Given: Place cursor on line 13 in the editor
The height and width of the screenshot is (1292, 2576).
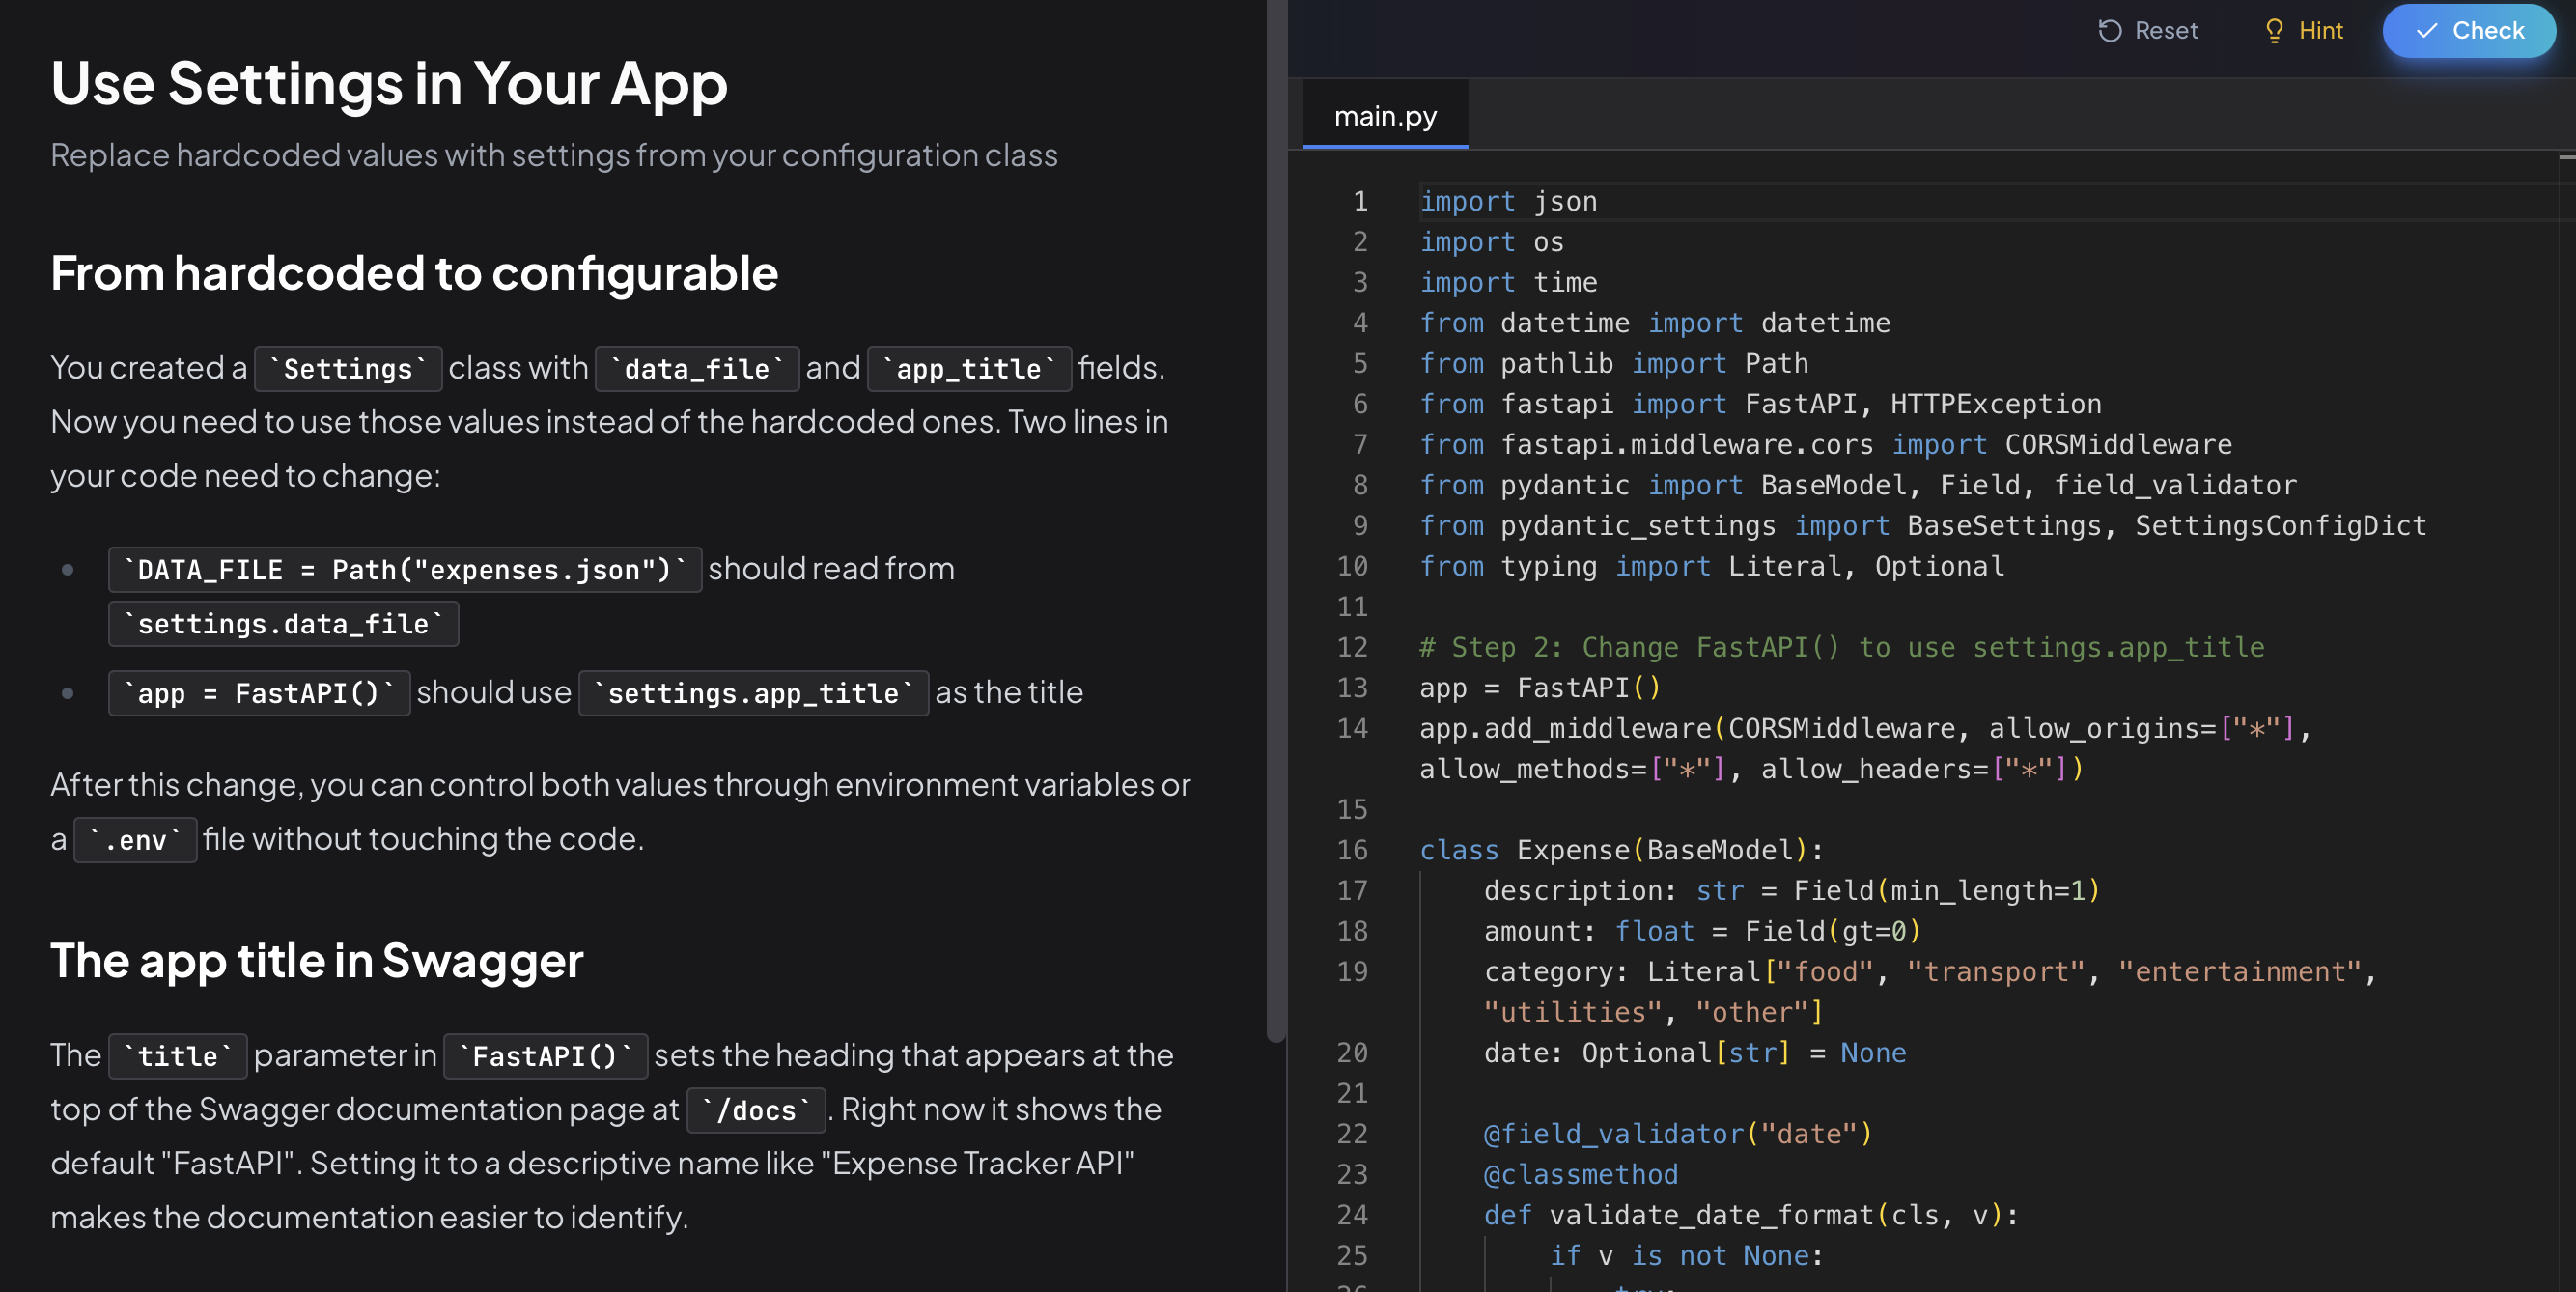Looking at the screenshot, I should 1540,688.
